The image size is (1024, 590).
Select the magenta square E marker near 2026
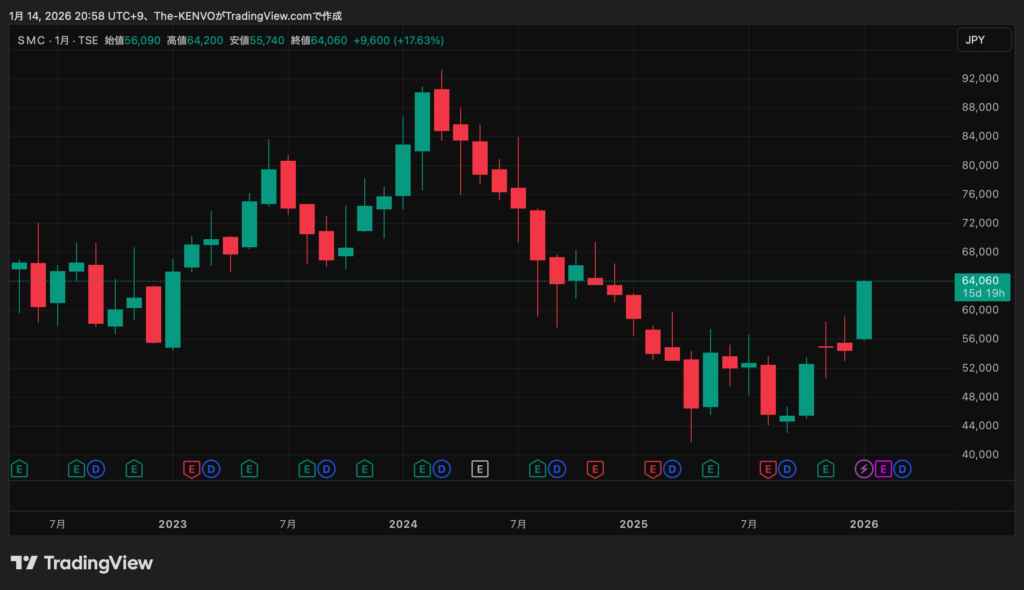click(883, 468)
